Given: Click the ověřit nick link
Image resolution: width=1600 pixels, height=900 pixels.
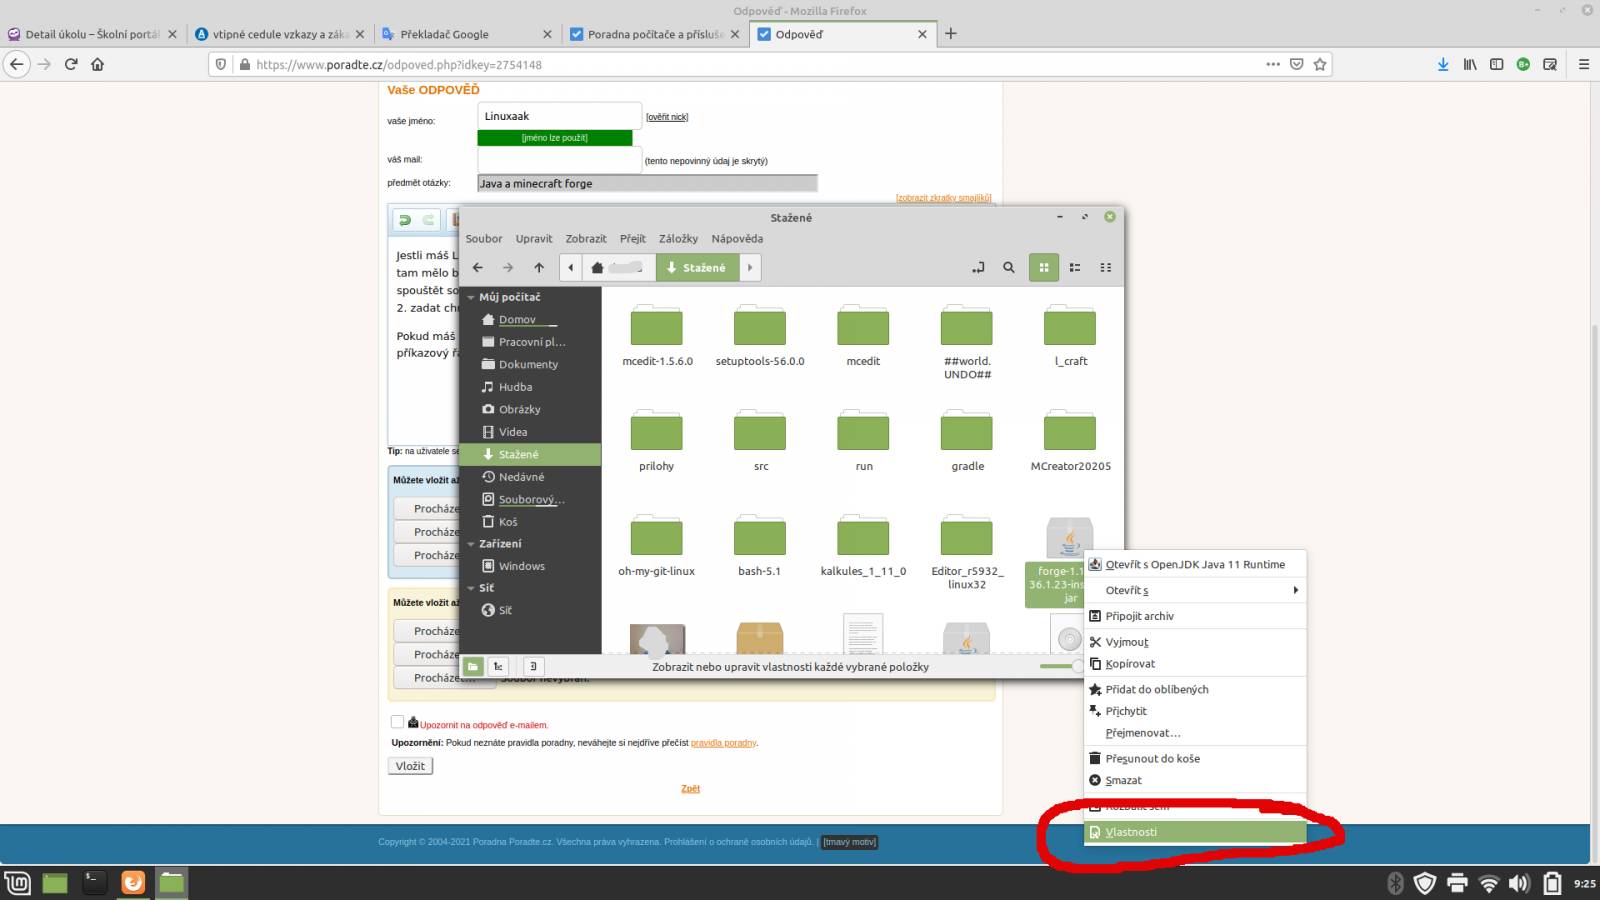Looking at the screenshot, I should tap(667, 117).
